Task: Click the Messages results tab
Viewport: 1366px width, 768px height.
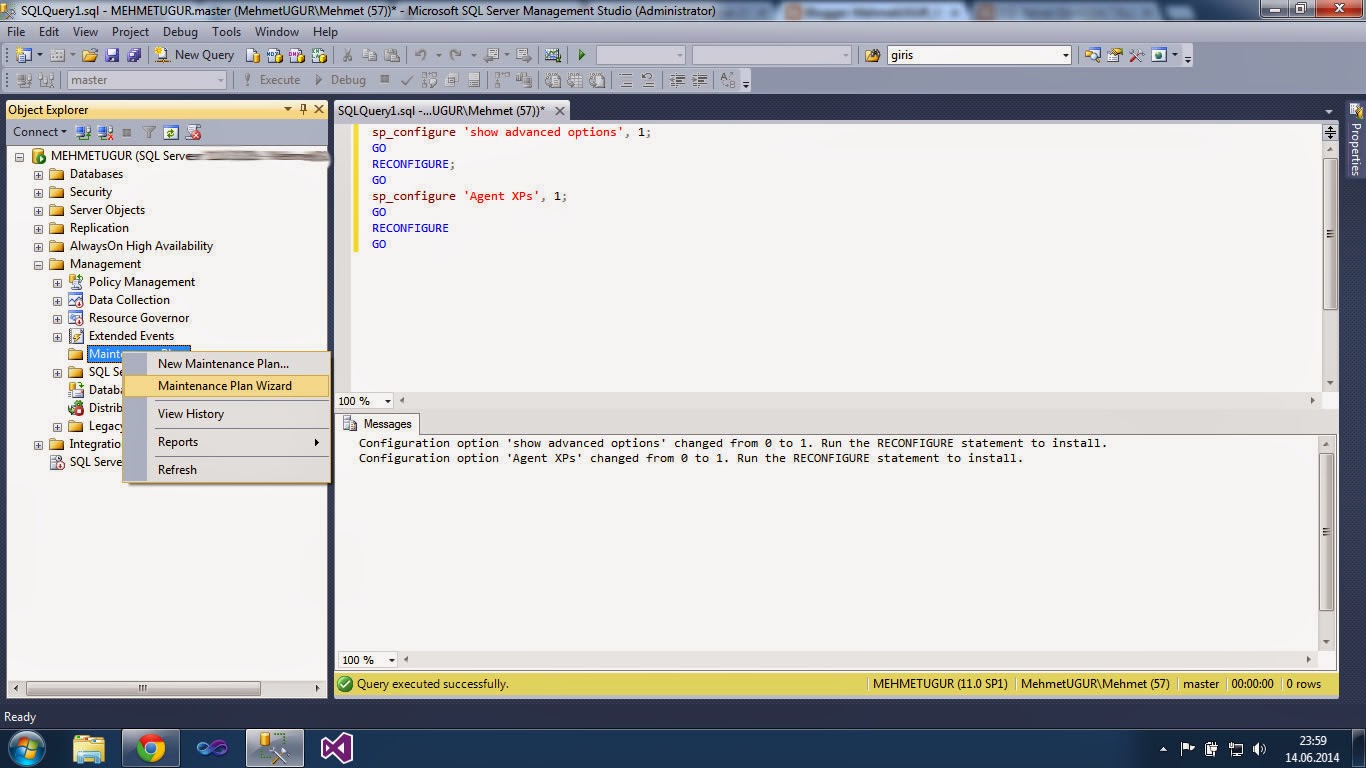Action: pyautogui.click(x=378, y=424)
